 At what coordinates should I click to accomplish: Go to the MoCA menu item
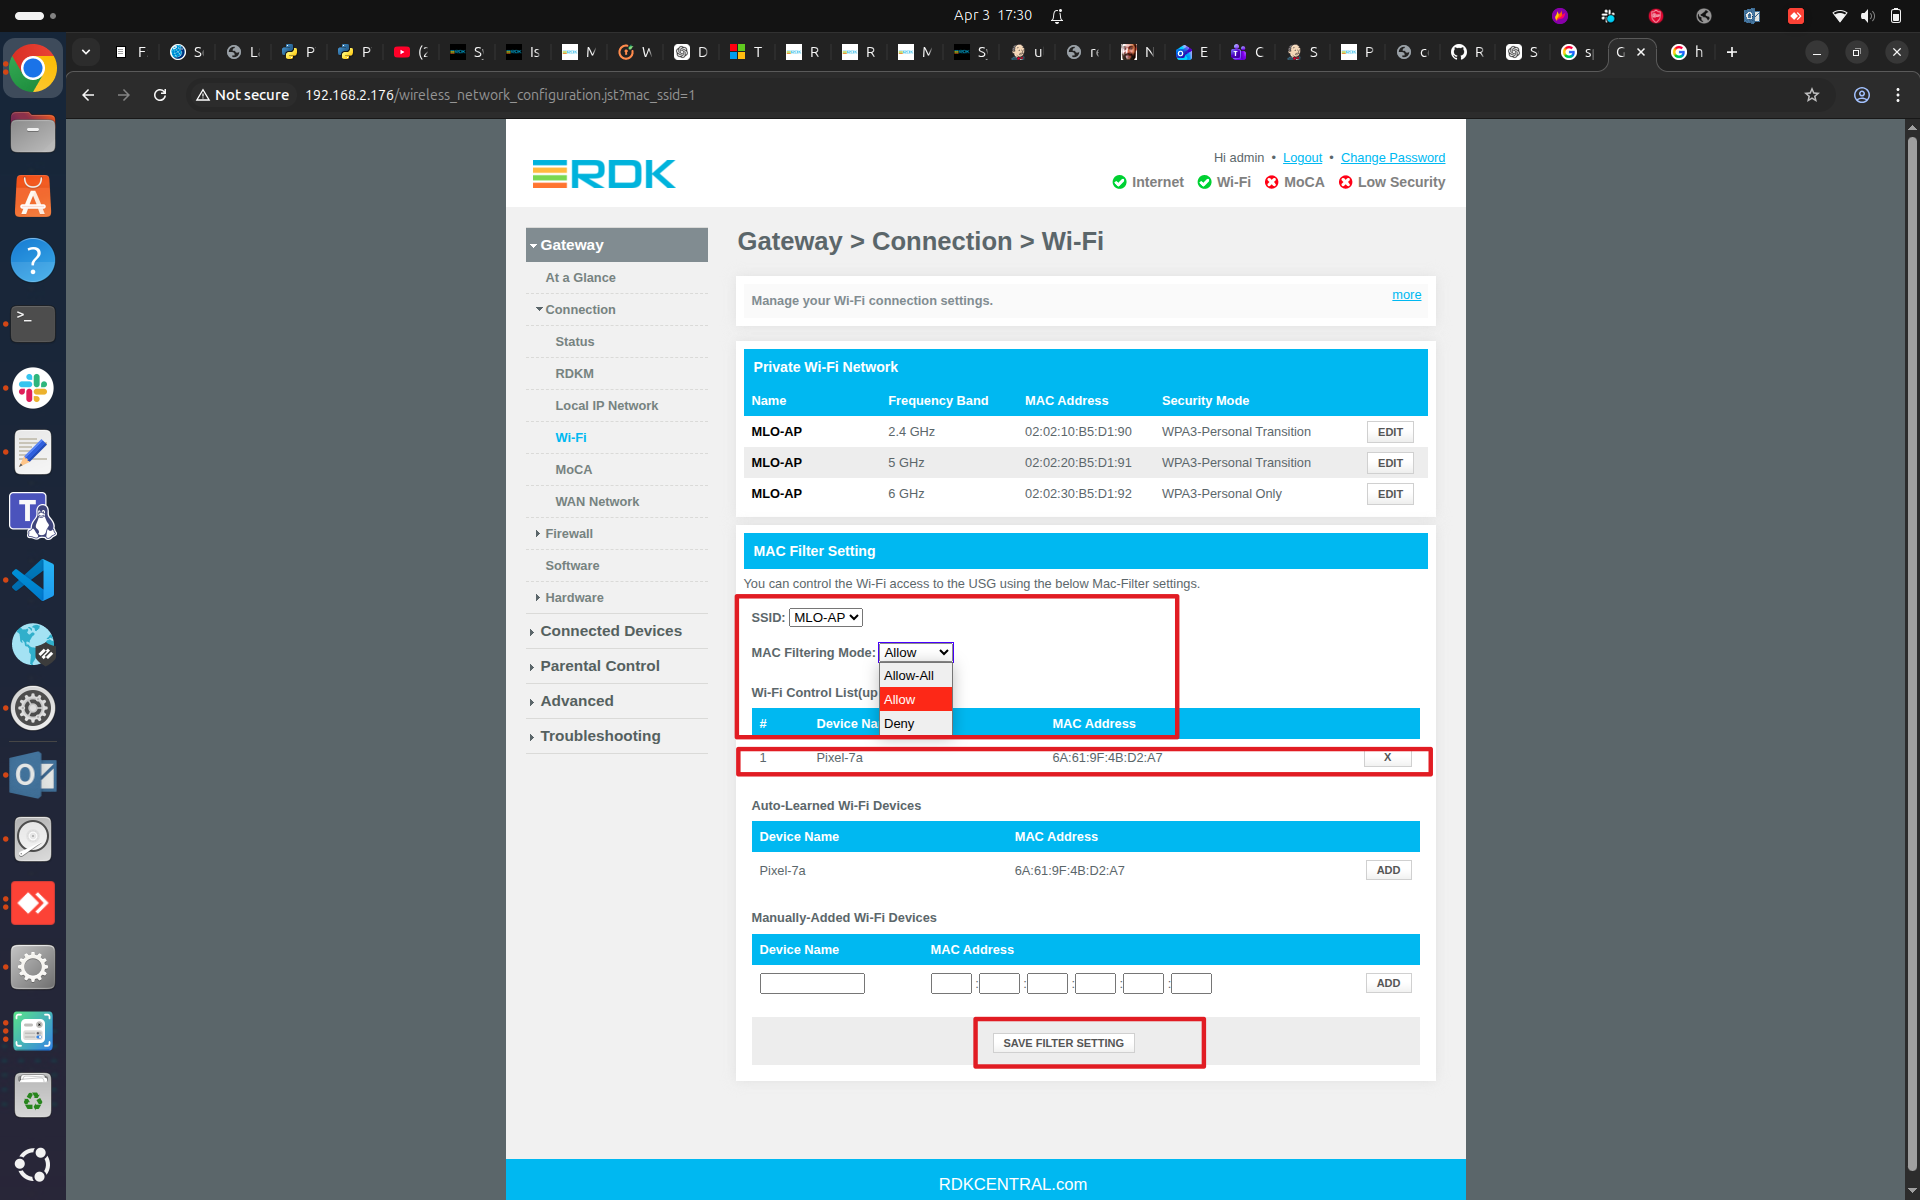point(573,470)
